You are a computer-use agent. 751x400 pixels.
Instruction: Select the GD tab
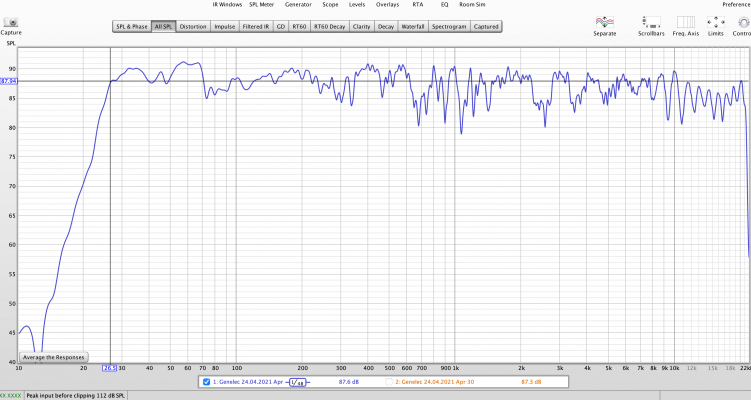point(281,27)
